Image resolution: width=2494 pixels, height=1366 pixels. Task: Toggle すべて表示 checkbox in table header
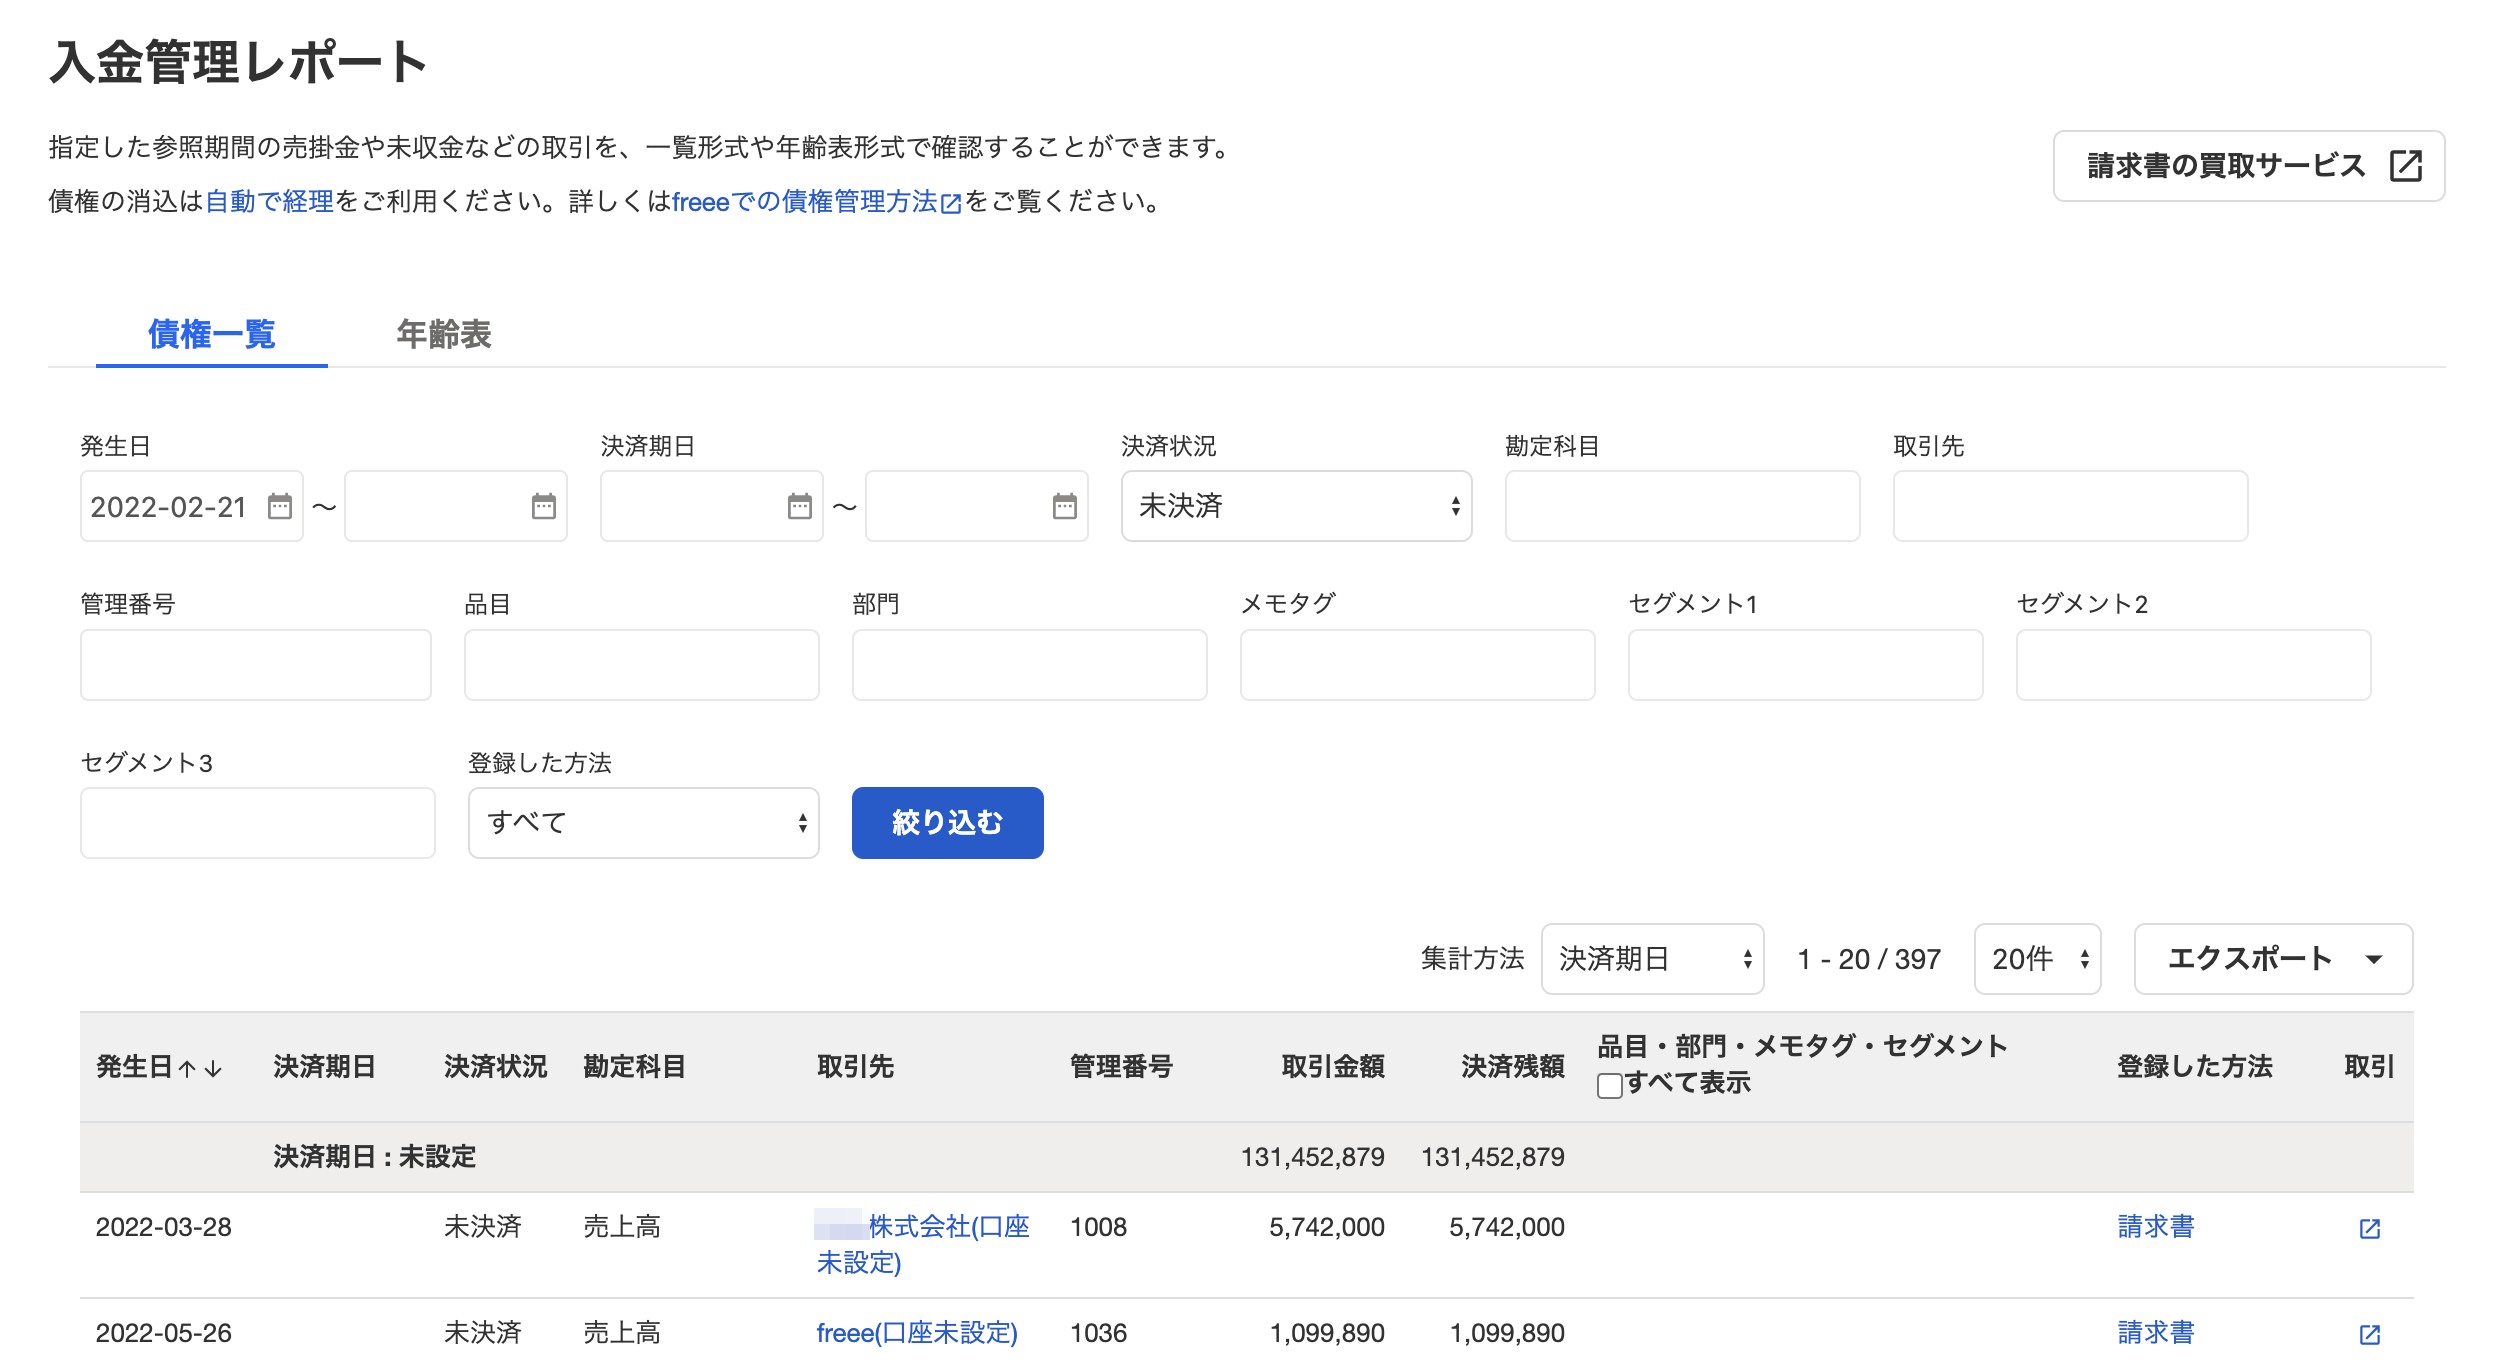[x=1609, y=1085]
